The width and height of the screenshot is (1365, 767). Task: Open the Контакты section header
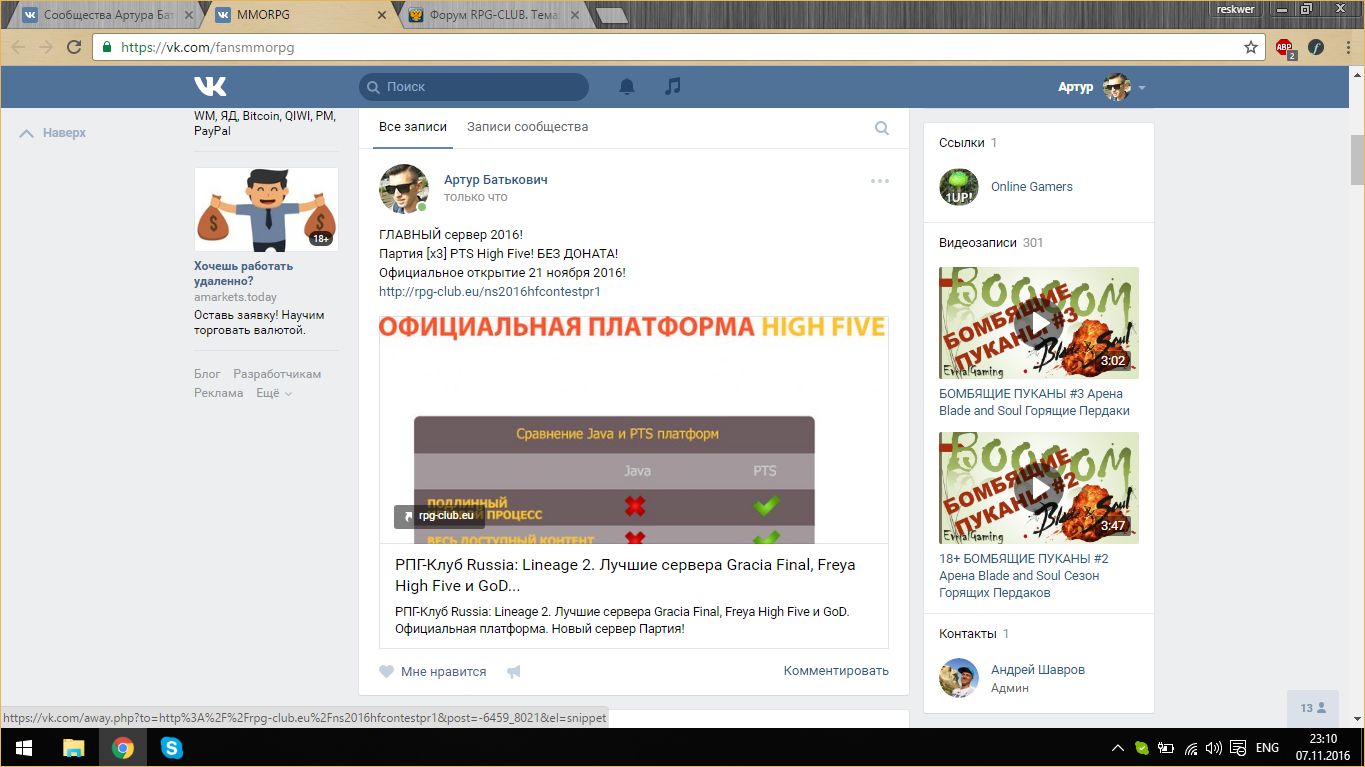pos(974,634)
